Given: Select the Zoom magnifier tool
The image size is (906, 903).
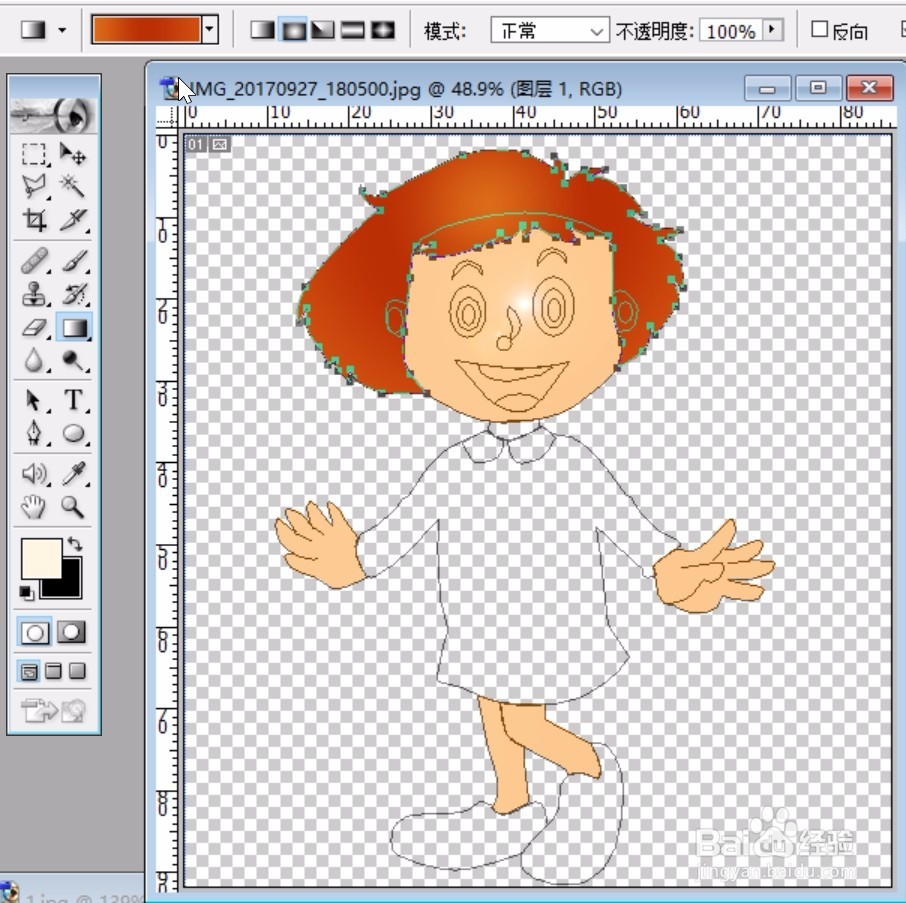Looking at the screenshot, I should pyautogui.click(x=73, y=507).
